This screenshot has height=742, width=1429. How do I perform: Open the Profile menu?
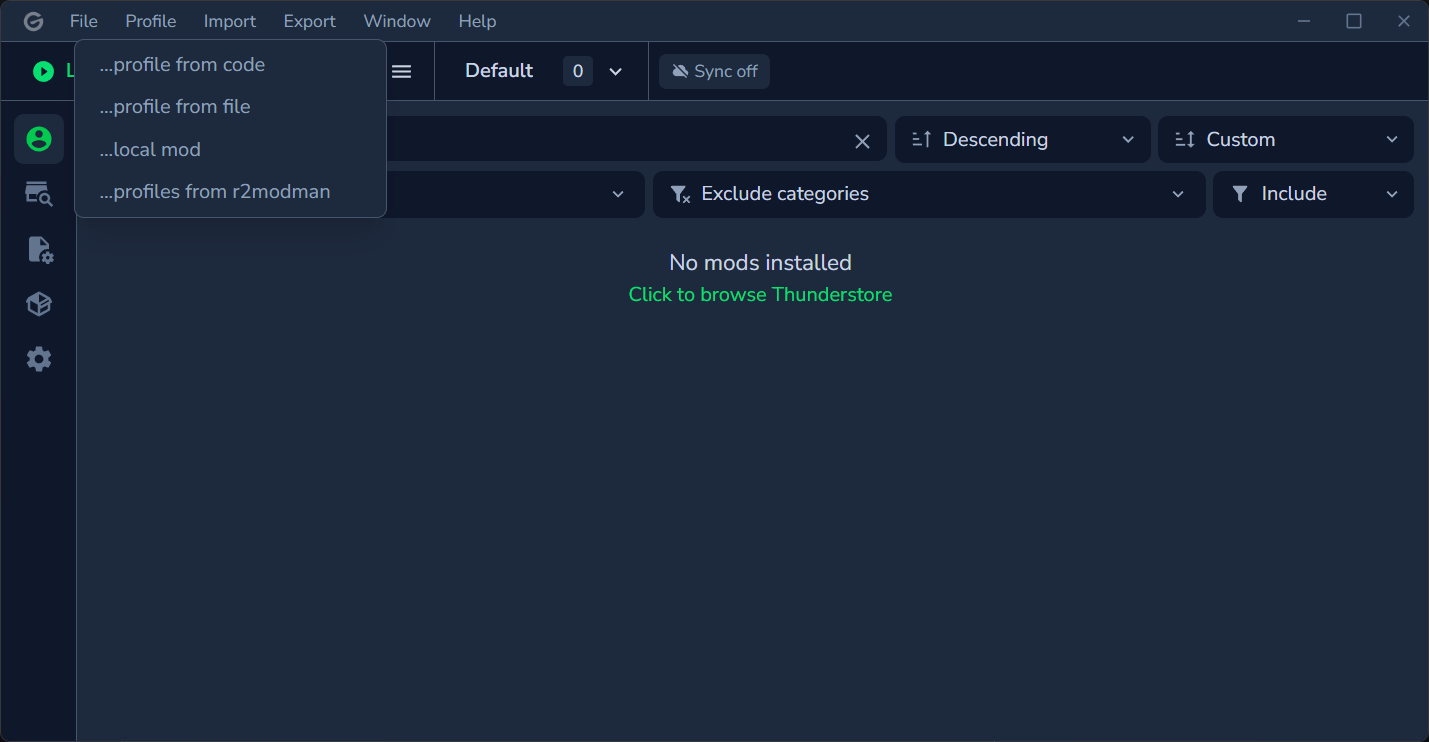(x=151, y=21)
